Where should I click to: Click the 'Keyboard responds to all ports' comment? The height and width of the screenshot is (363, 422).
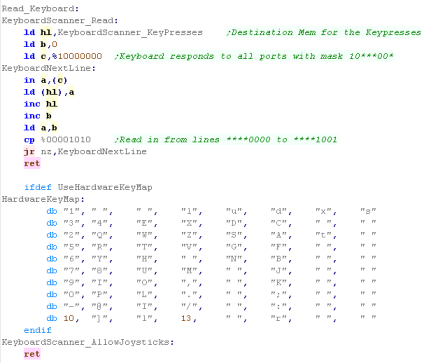[x=254, y=56]
